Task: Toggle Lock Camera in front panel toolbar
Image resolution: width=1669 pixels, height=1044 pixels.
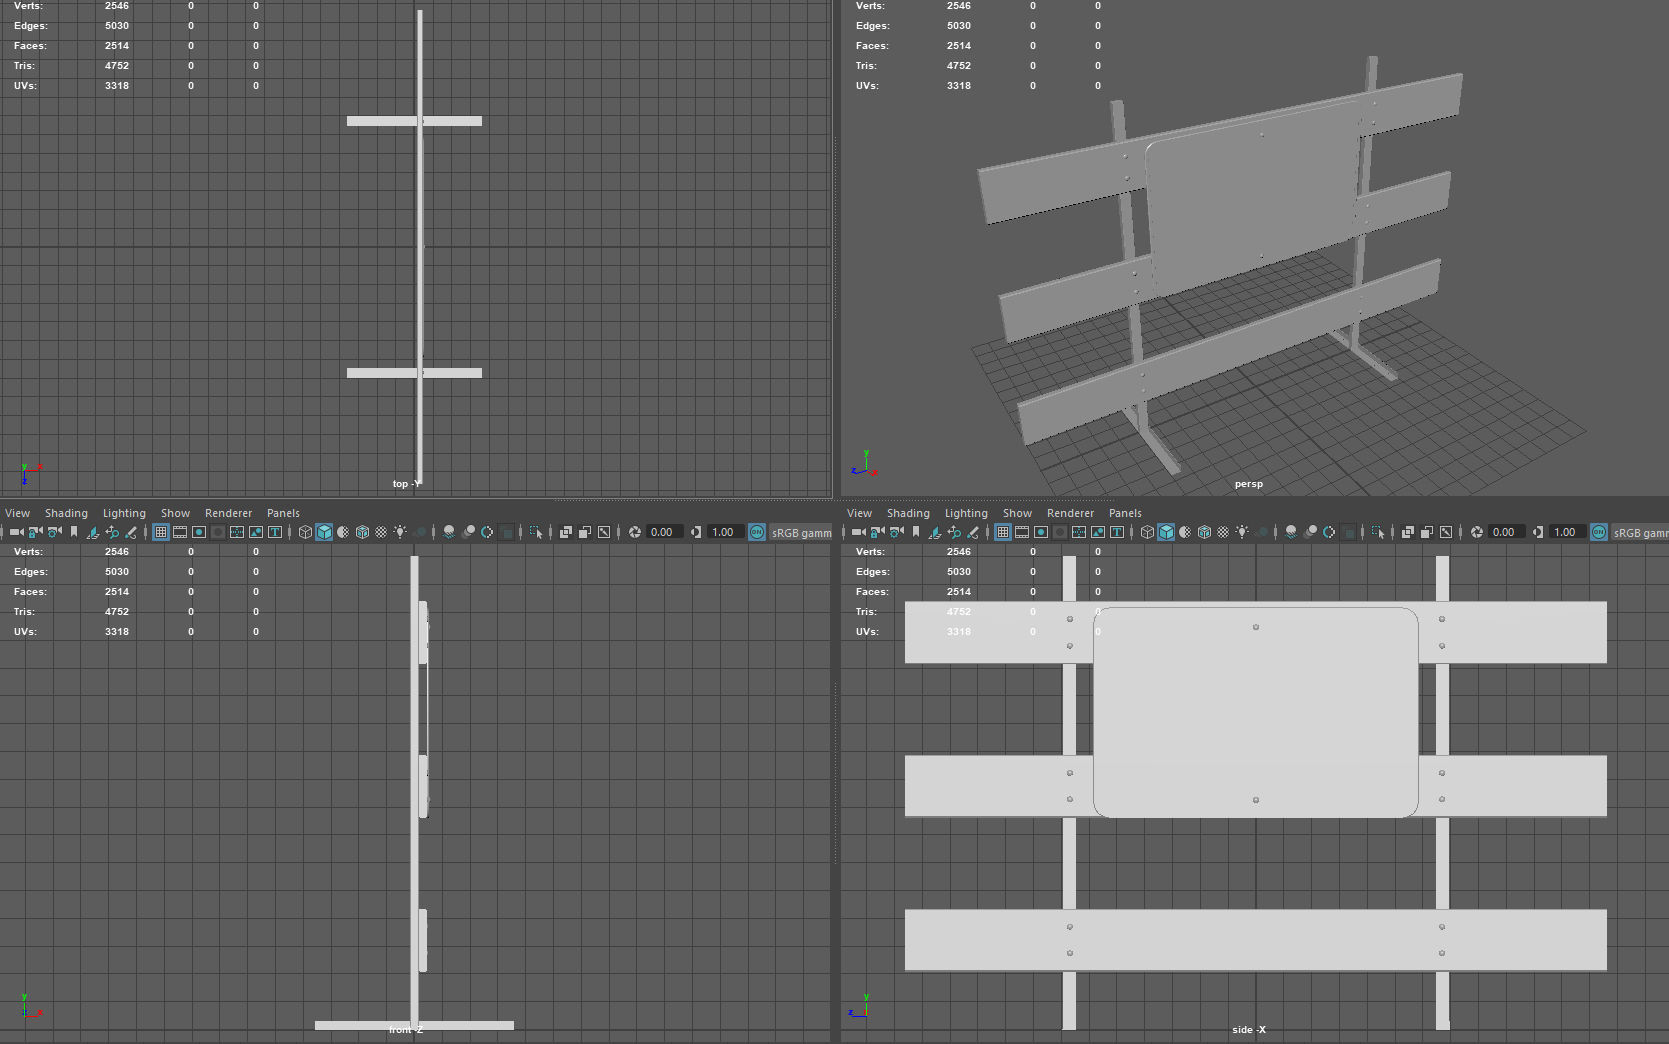Action: (x=36, y=532)
